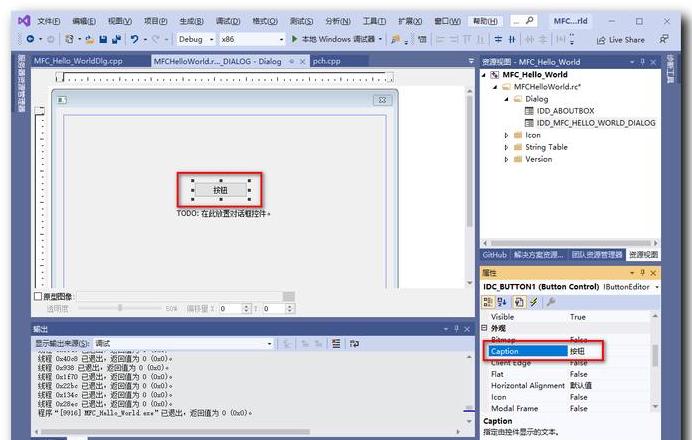Click the 透明度 transparency slider
Image resolution: width=692 pixels, height=440 pixels.
point(120,308)
